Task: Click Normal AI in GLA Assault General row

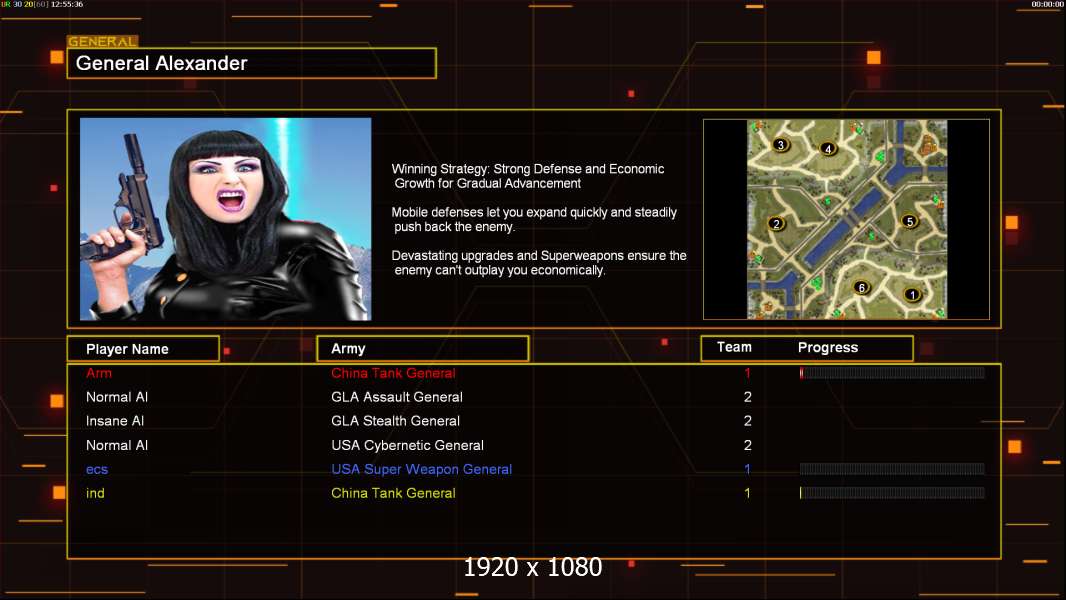Action: tap(117, 397)
